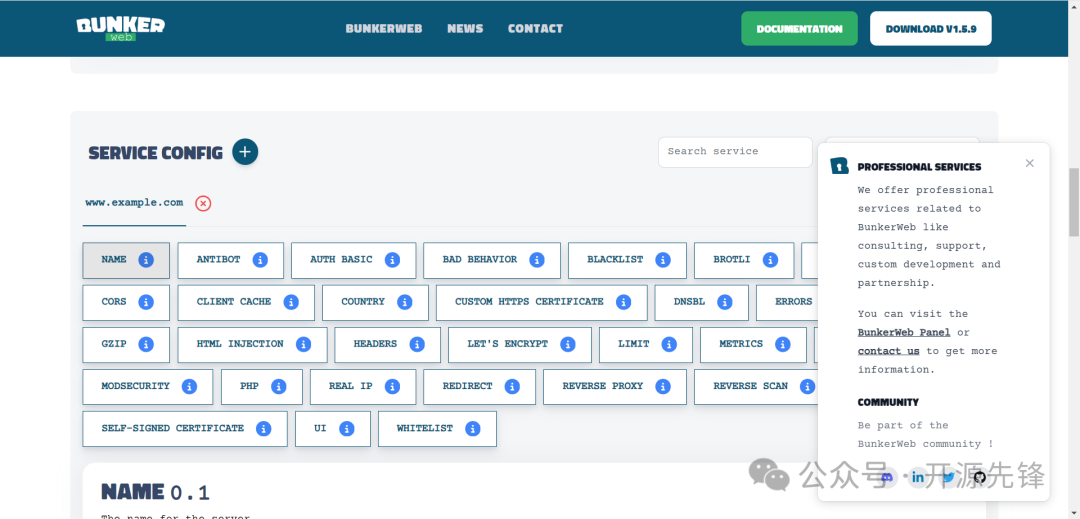Screen dimensions: 1080x519
Task: Add a new service with plus icon
Action: coord(245,151)
